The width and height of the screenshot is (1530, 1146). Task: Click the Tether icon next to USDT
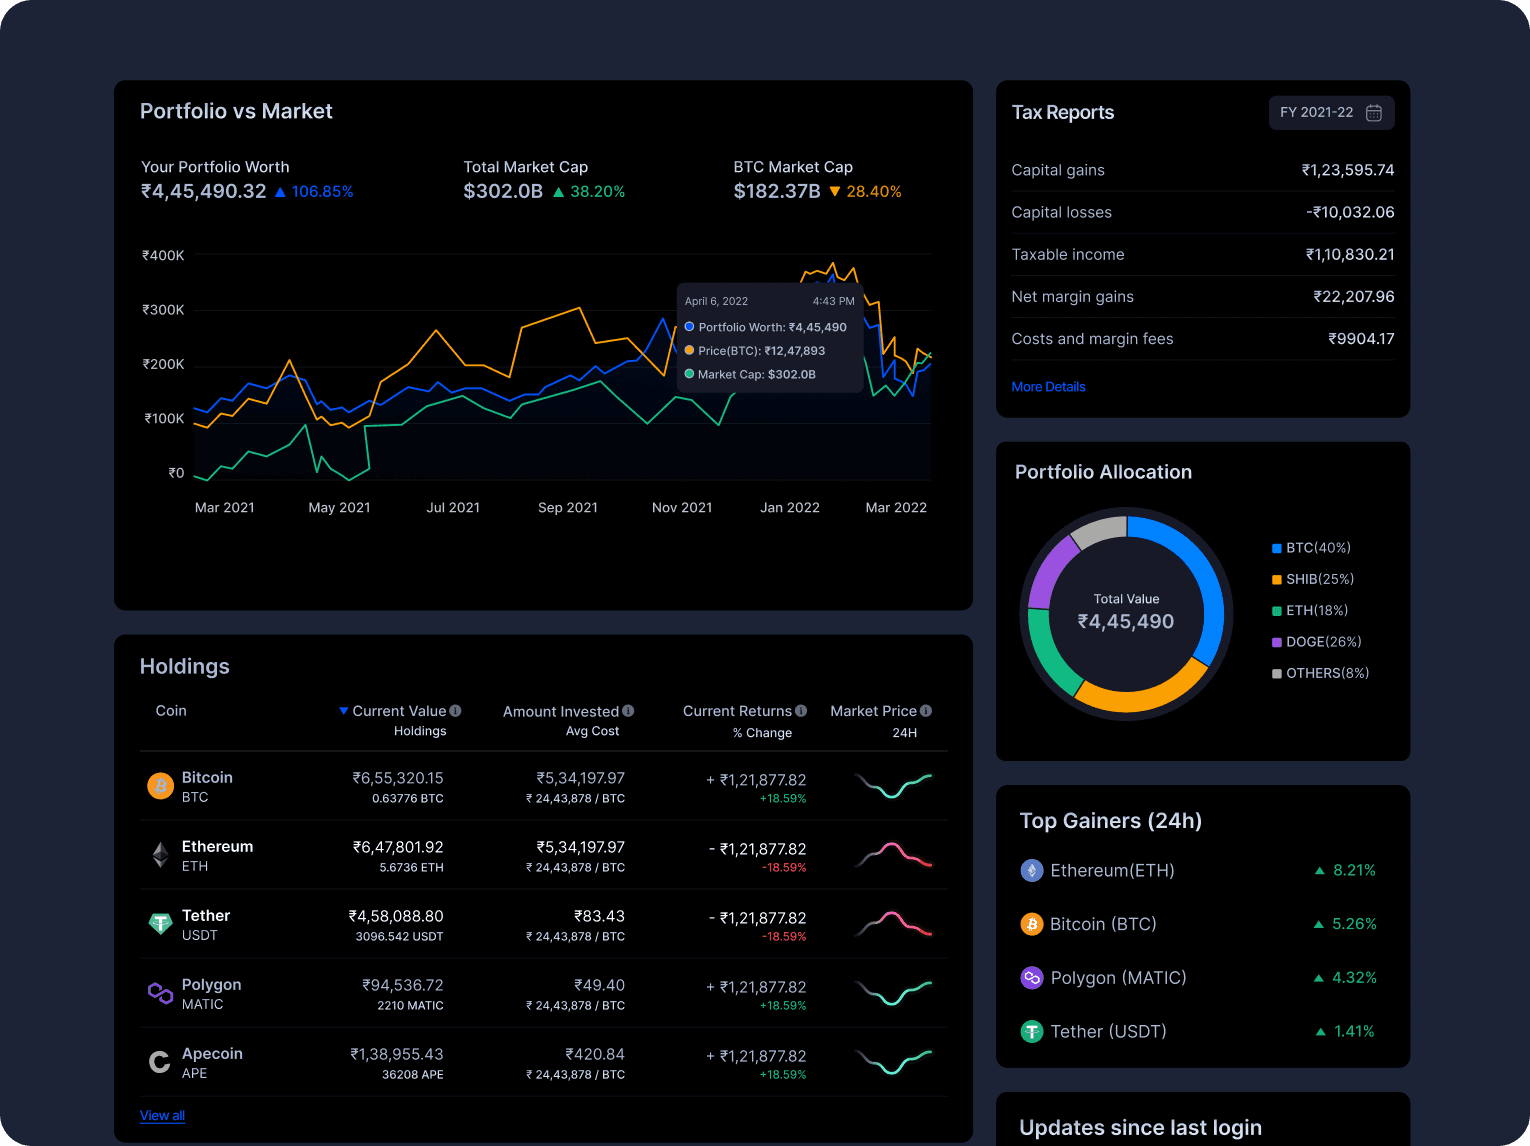click(160, 924)
